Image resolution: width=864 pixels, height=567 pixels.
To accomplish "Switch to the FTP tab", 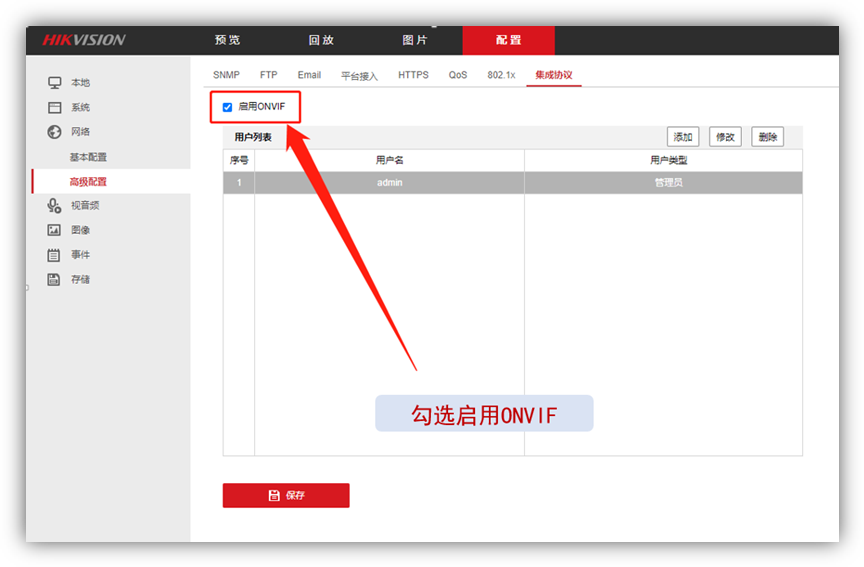I will [268, 75].
